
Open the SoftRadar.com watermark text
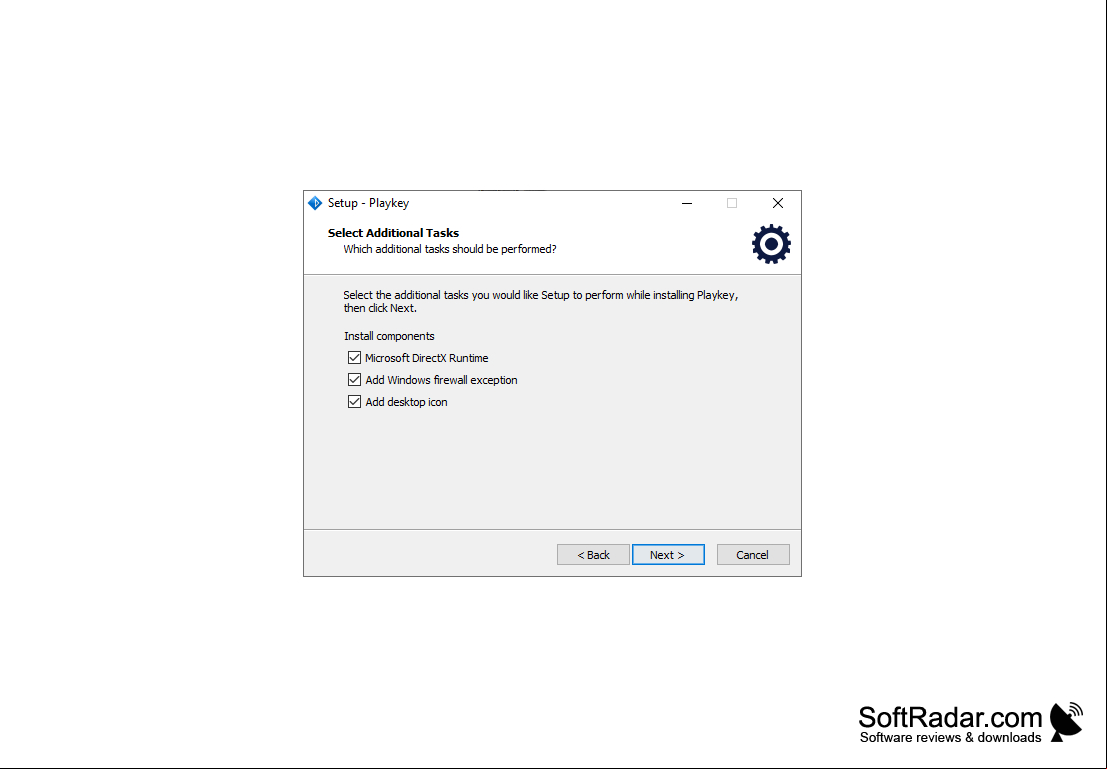(x=950, y=717)
